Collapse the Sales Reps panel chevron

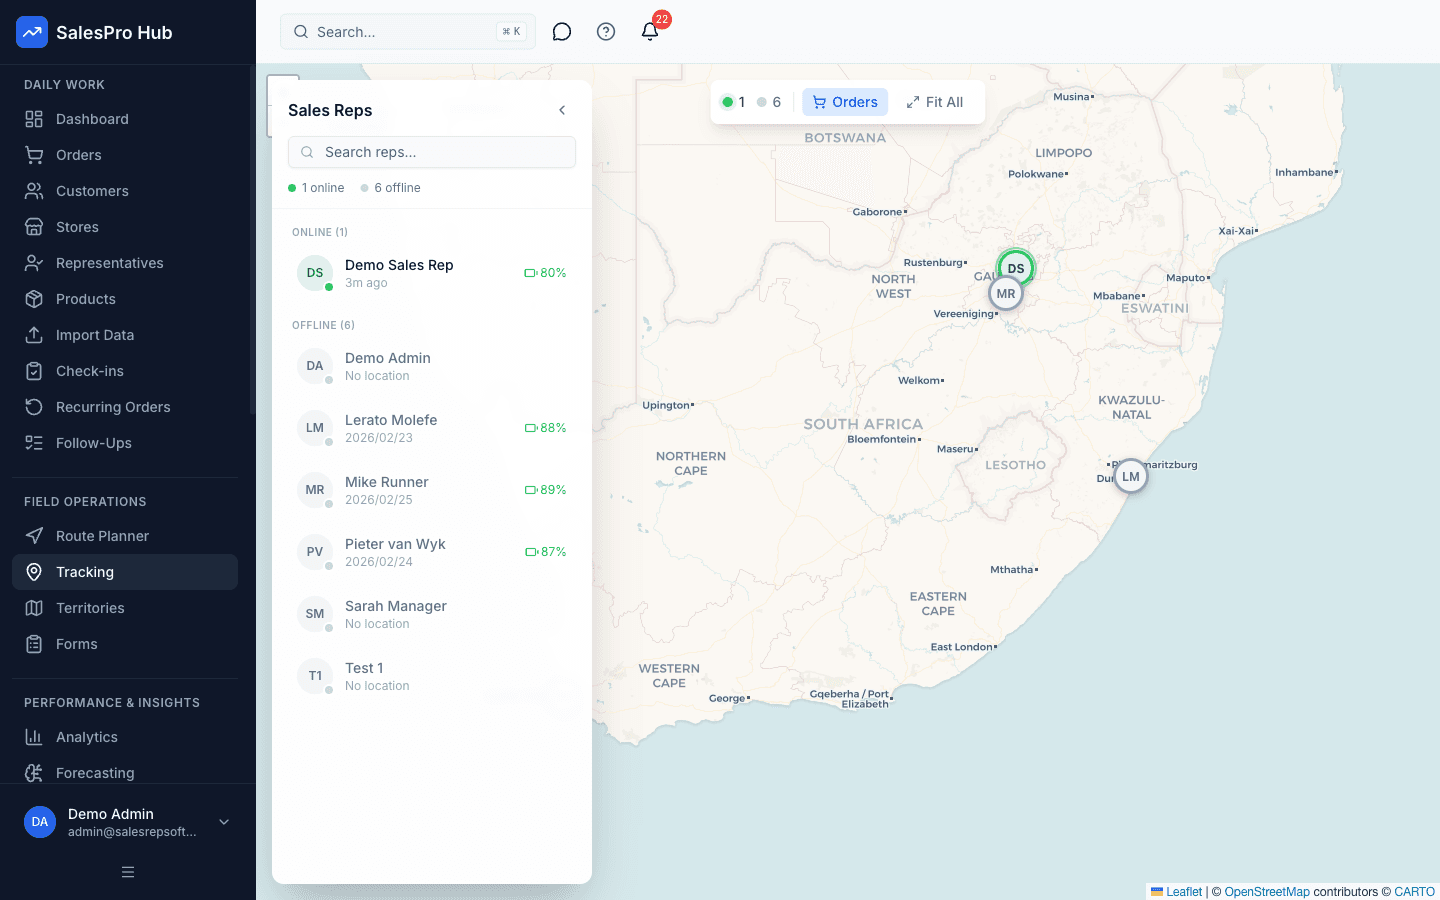[562, 110]
